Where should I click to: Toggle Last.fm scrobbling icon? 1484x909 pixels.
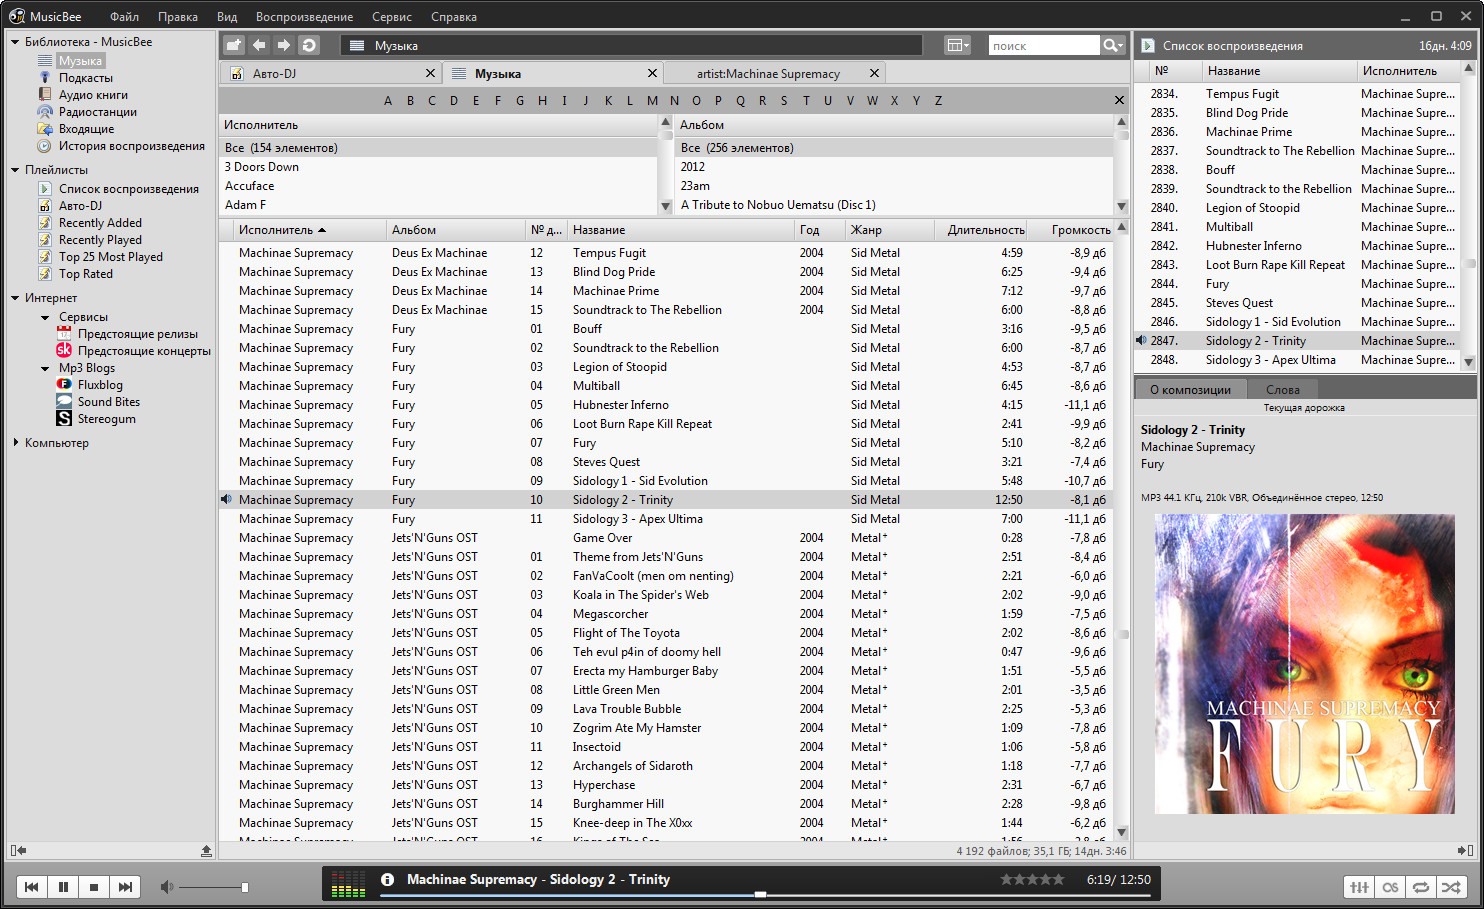(1390, 887)
